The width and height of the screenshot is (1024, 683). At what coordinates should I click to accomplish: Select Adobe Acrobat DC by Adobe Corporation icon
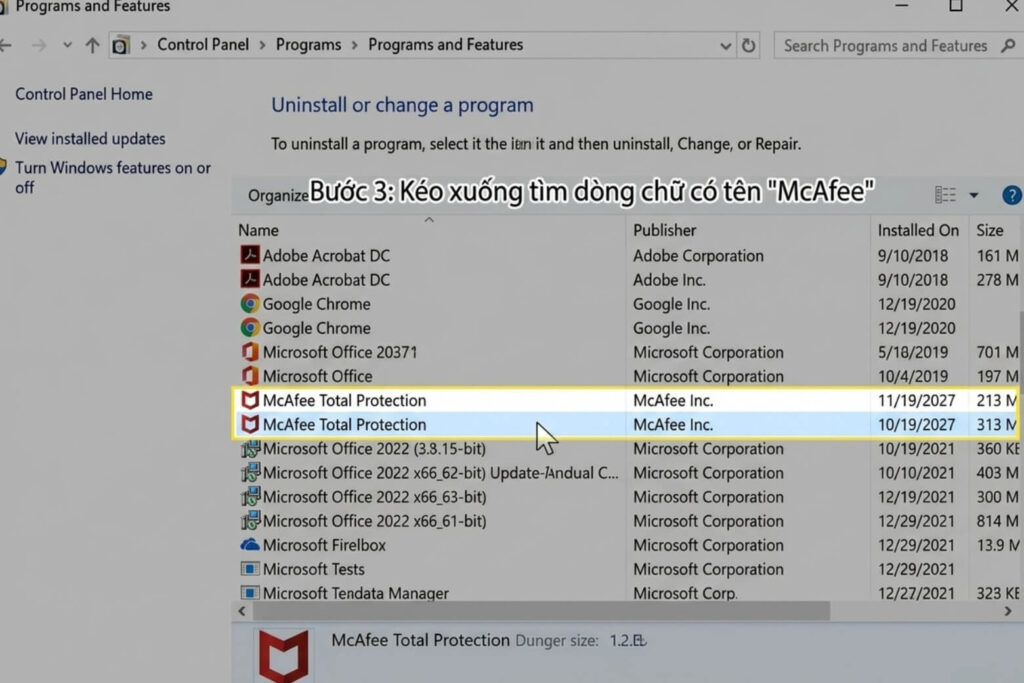pyautogui.click(x=249, y=255)
